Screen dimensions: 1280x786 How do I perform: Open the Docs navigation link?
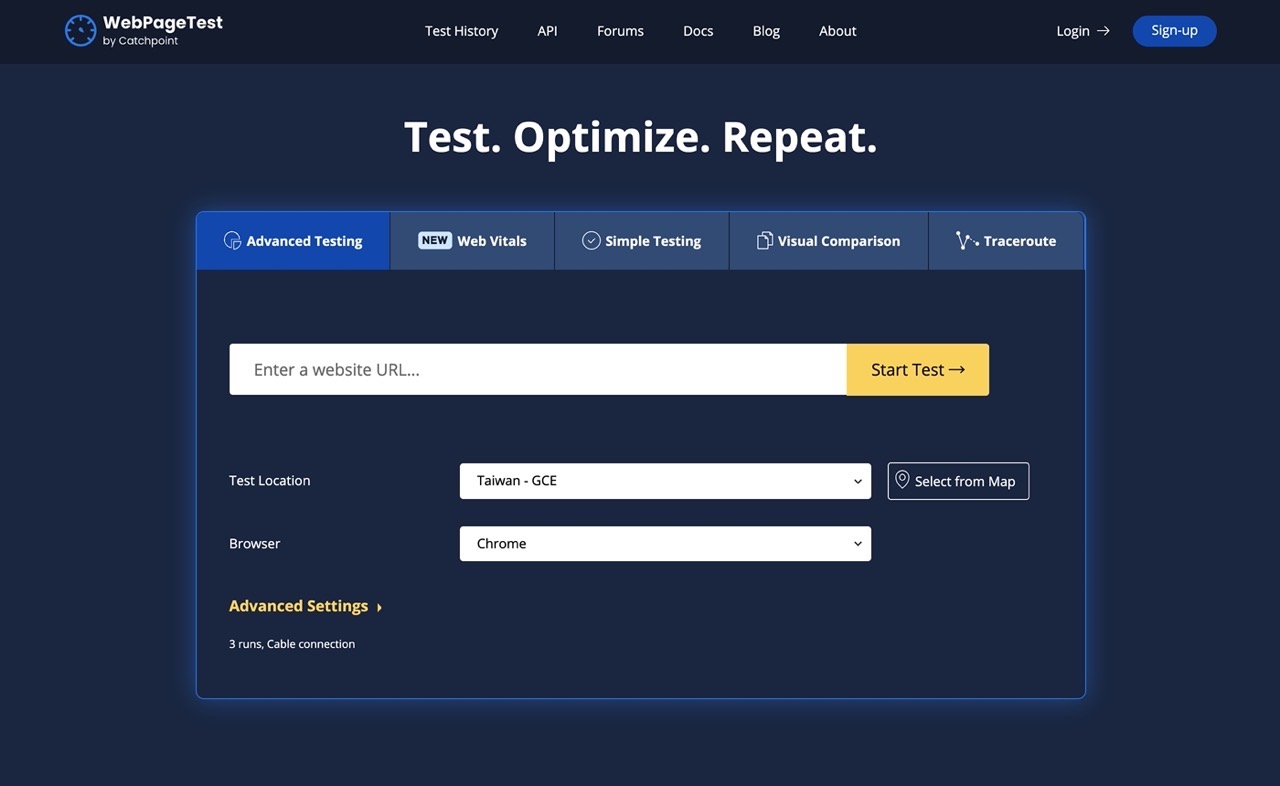tap(698, 31)
